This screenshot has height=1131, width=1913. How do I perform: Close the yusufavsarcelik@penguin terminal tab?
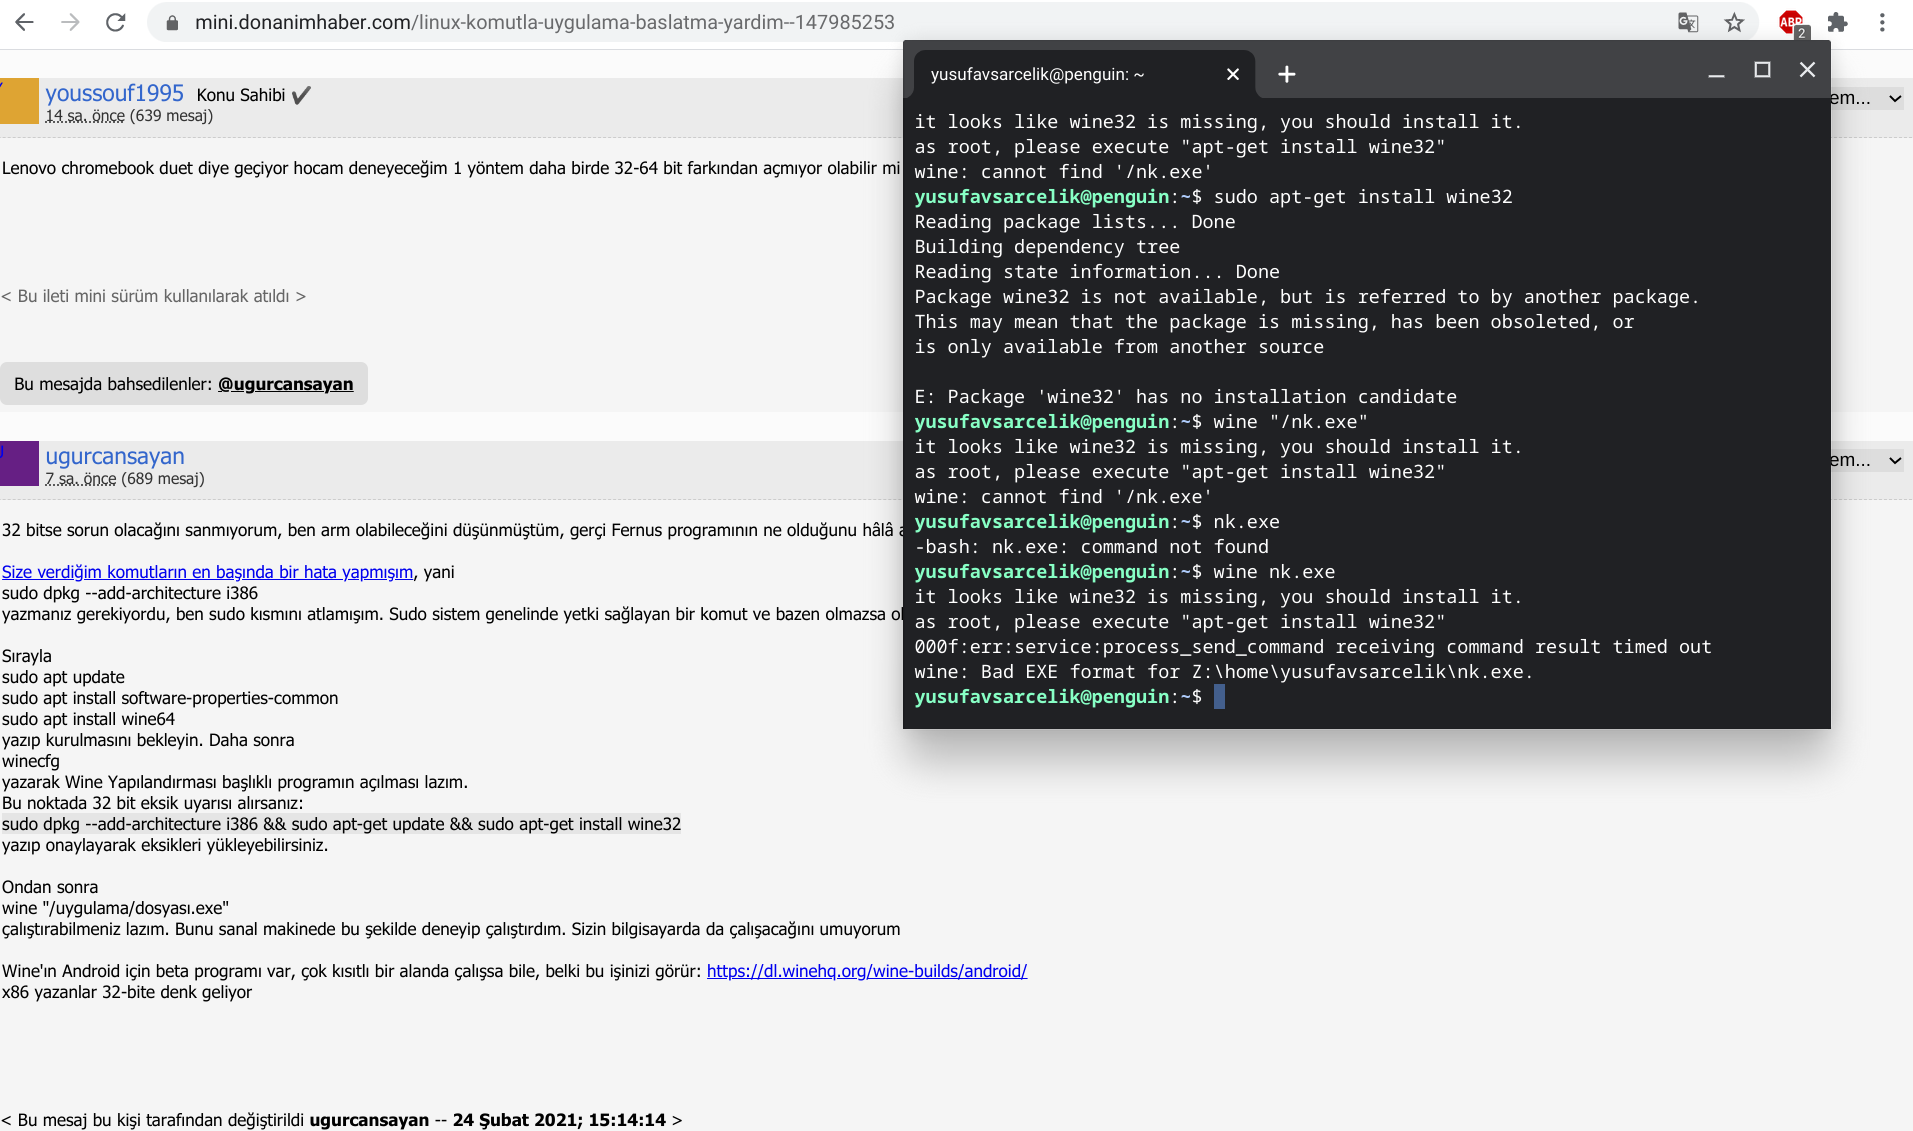click(1233, 74)
